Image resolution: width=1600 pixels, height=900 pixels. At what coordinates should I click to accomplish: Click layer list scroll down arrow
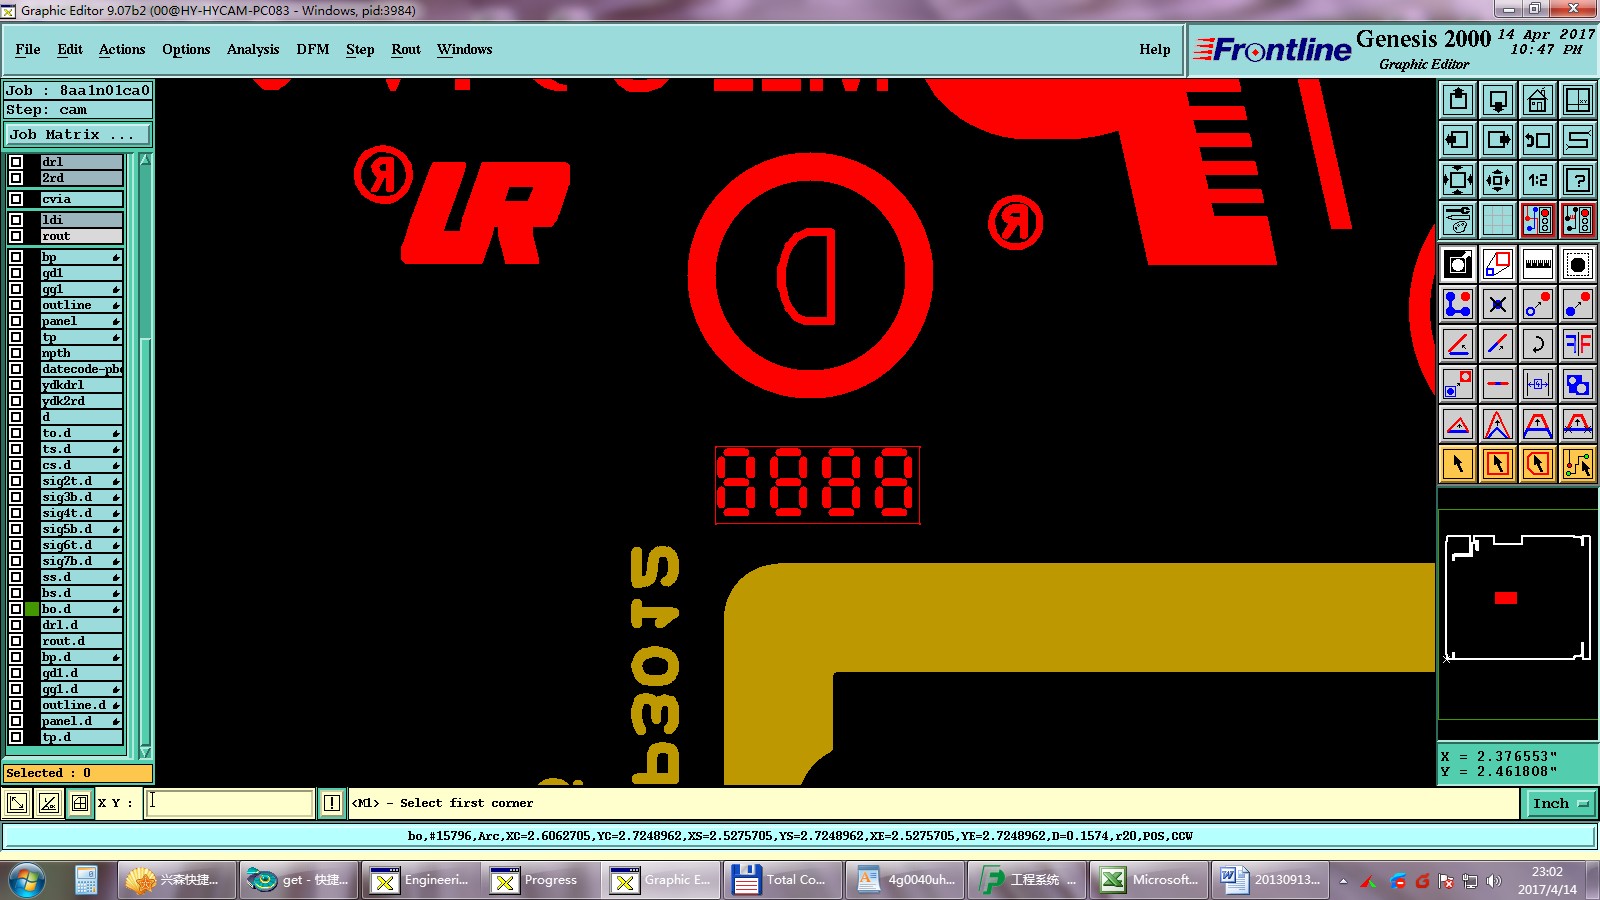pyautogui.click(x=145, y=752)
